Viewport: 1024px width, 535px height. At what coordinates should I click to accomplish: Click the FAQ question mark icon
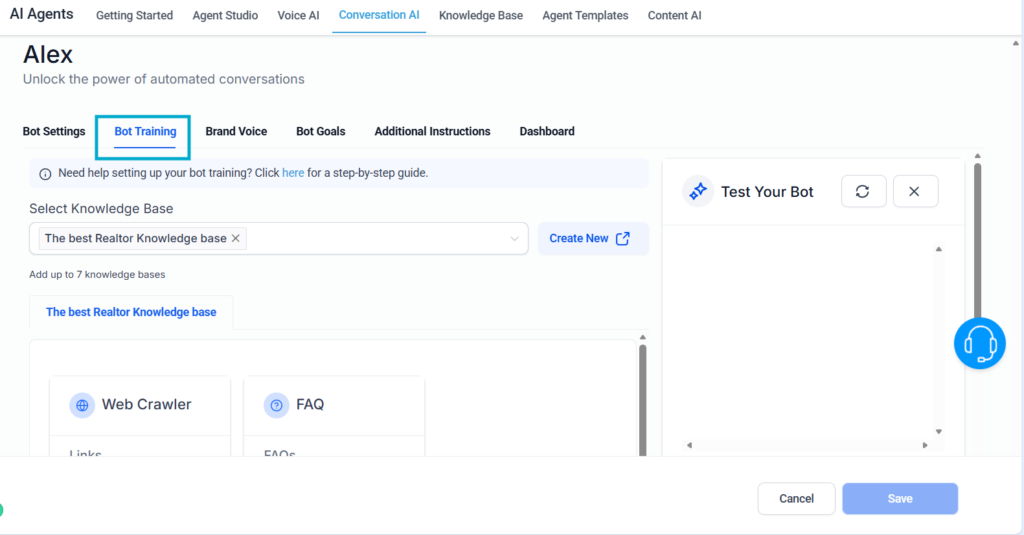[276, 405]
